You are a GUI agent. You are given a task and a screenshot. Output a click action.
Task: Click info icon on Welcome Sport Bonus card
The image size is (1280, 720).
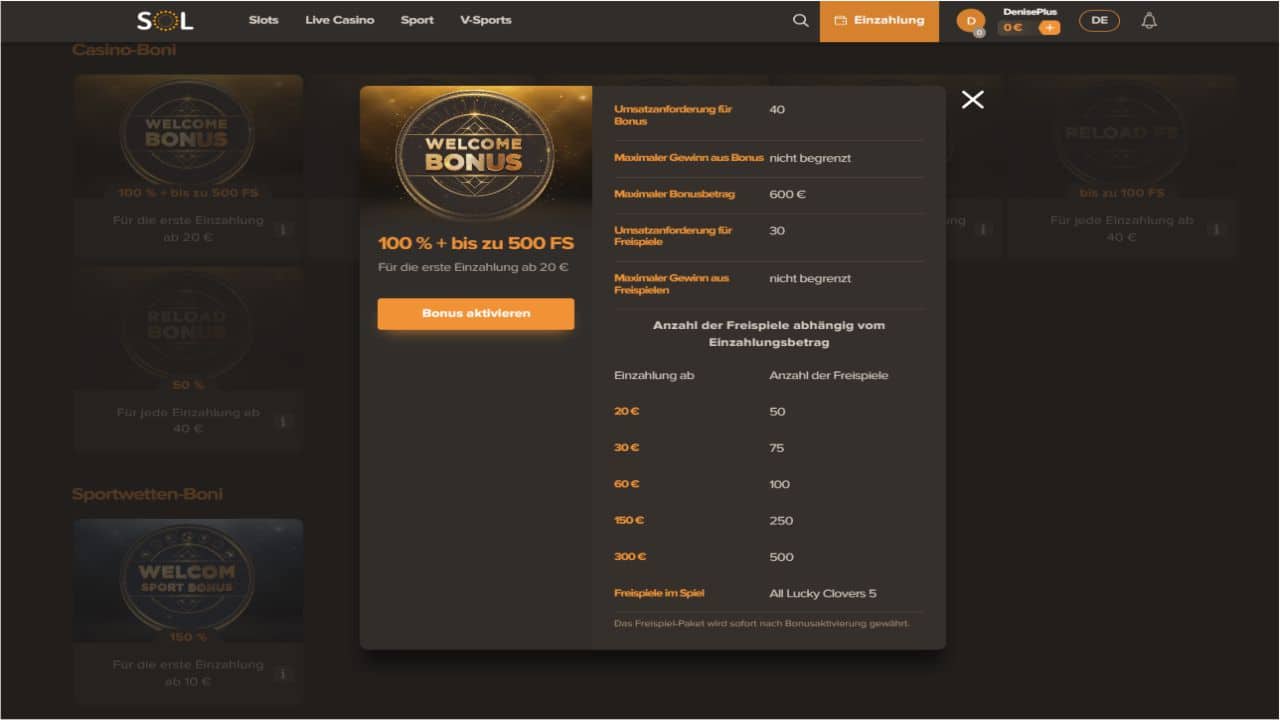tap(282, 673)
